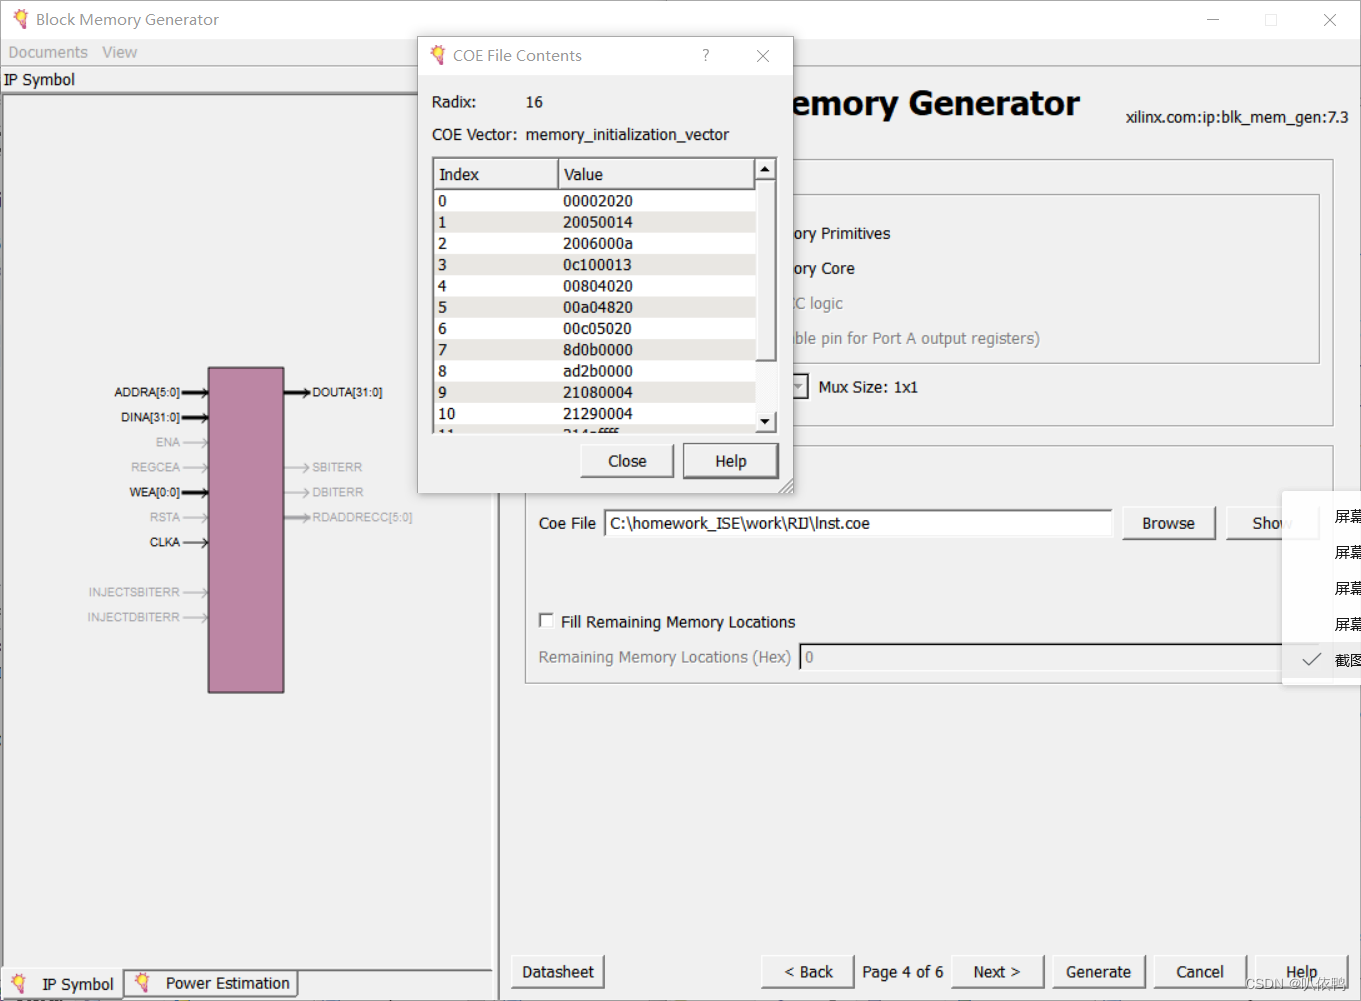This screenshot has height=1001, width=1361.
Task: Click the ADDRA[5:0] port label
Action: point(147,392)
